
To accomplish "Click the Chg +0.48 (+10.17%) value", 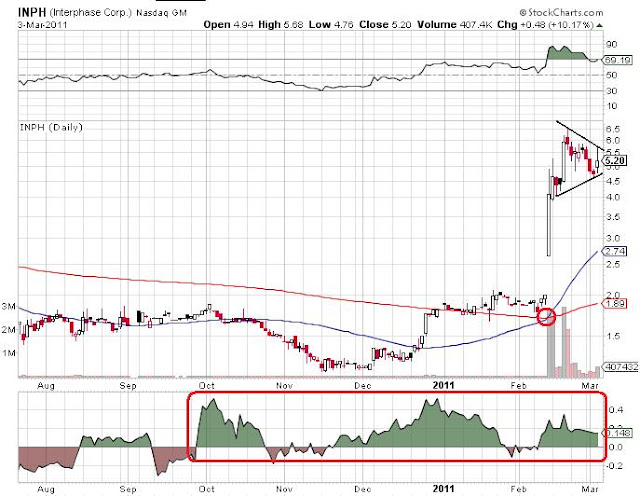I will click(x=545, y=24).
